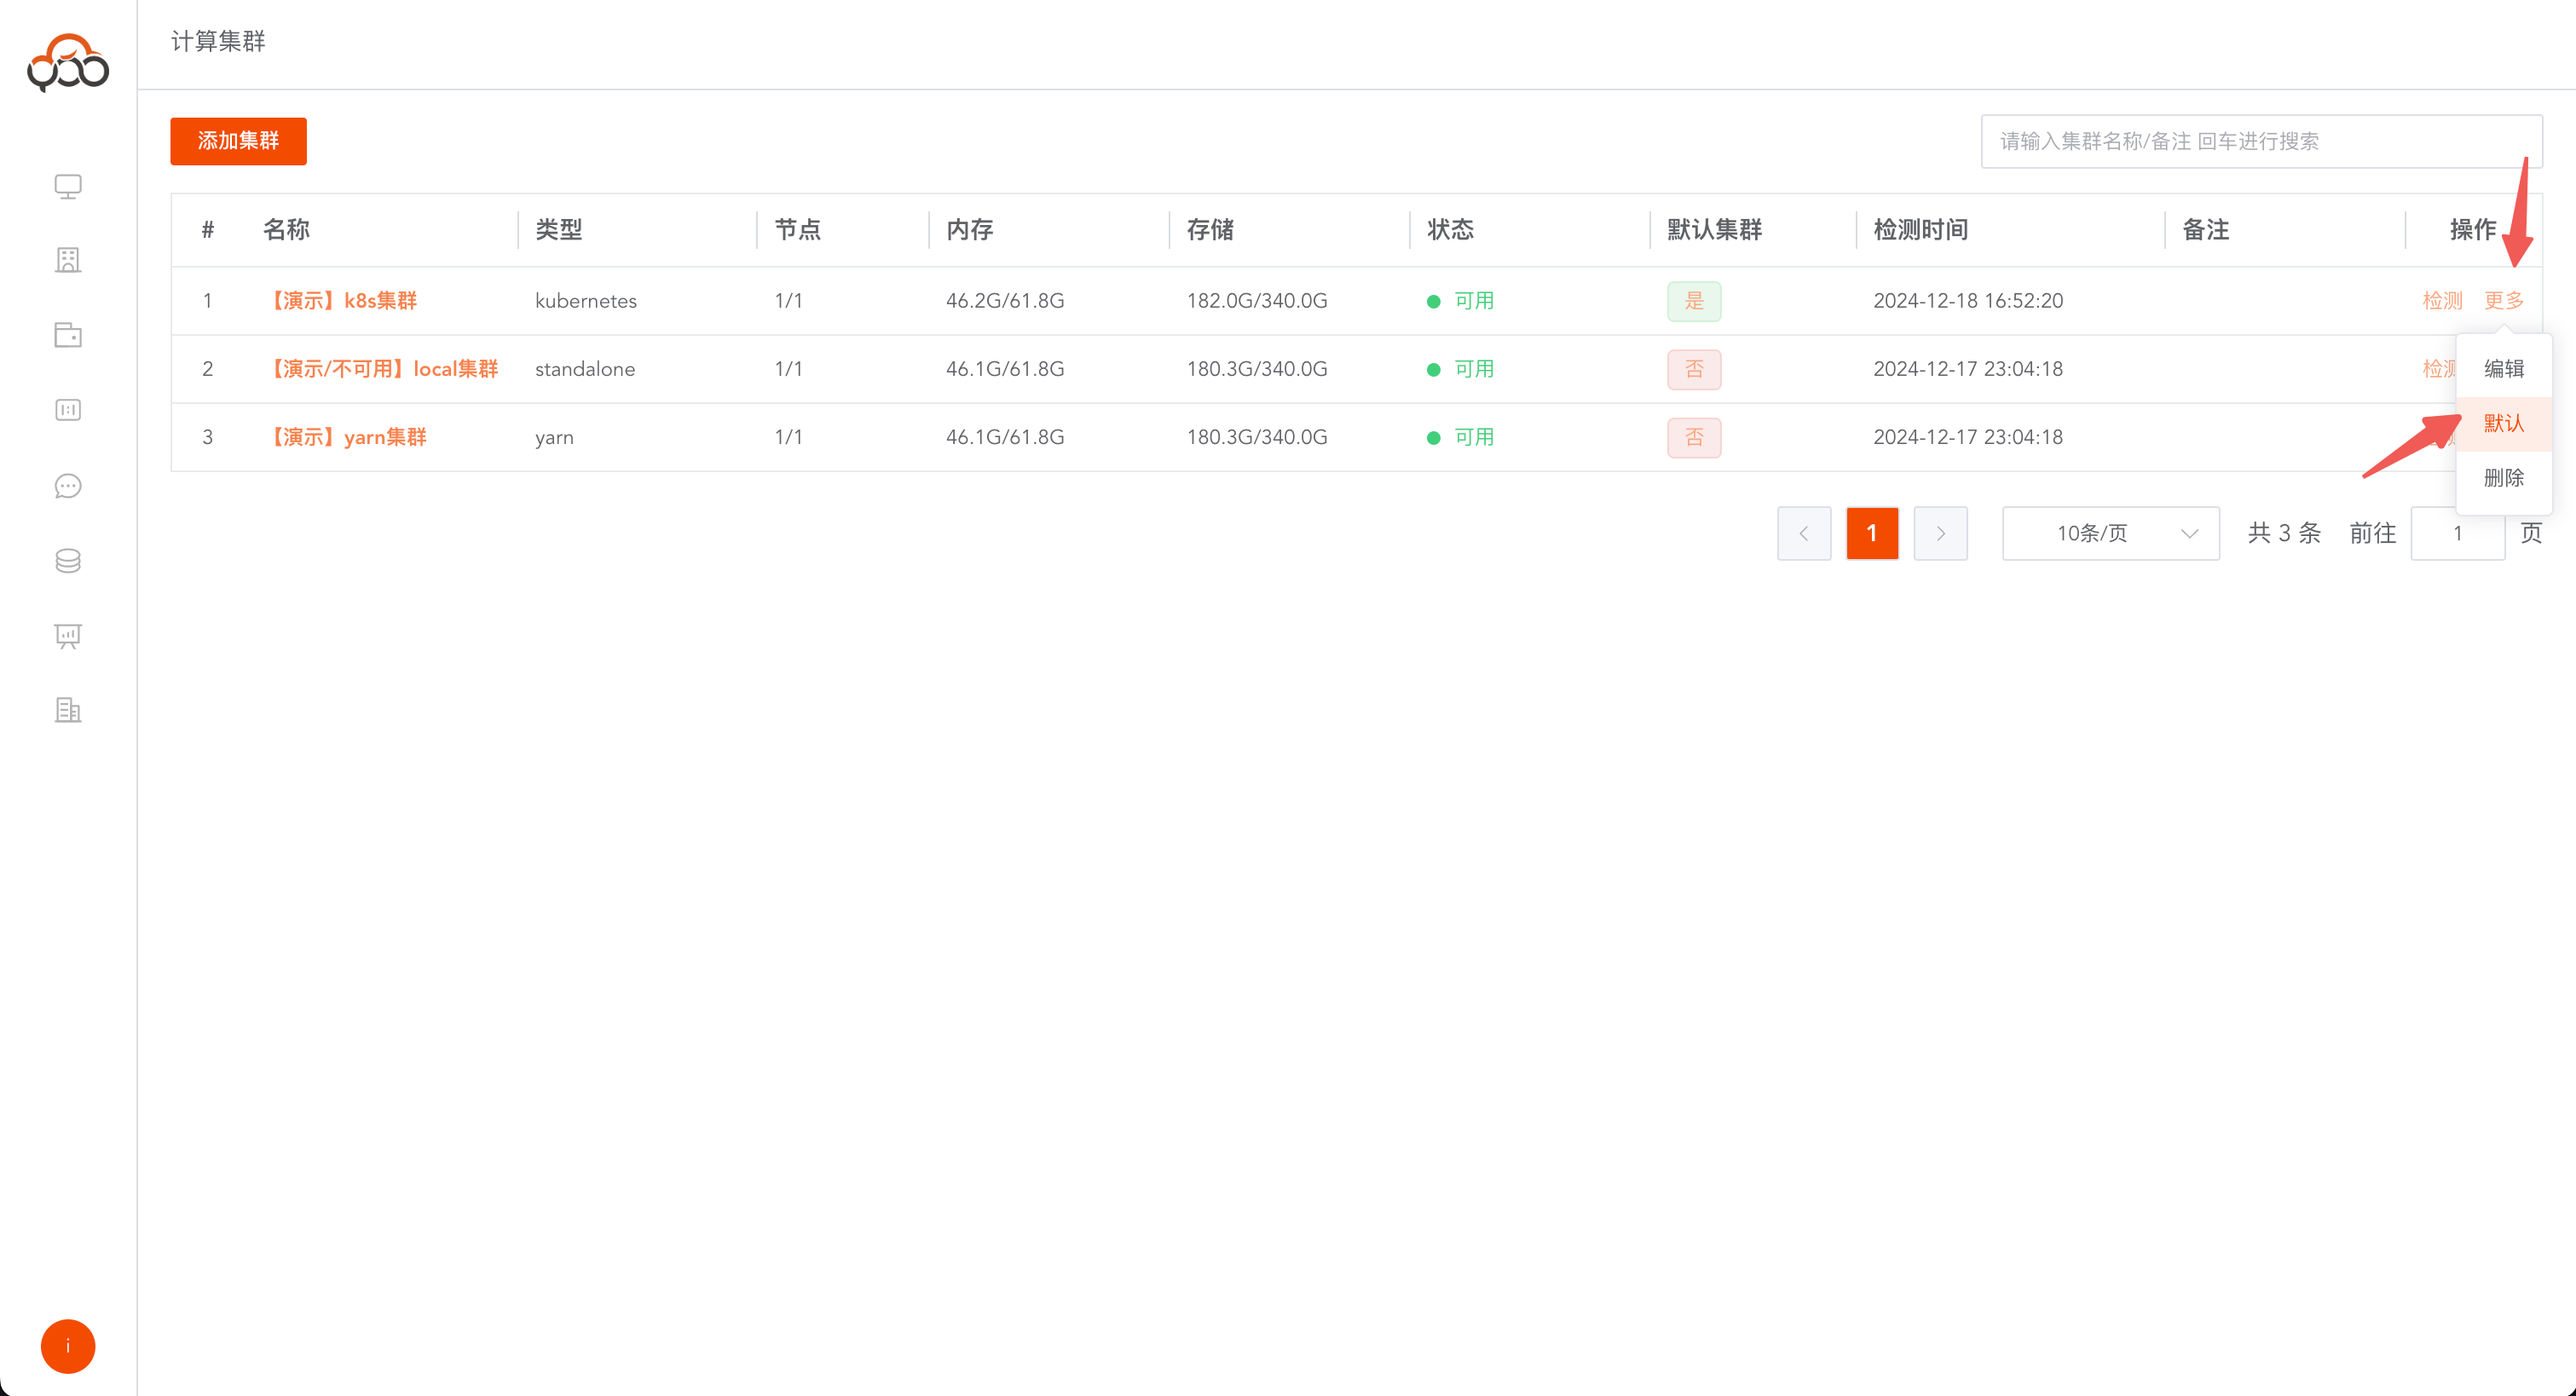2576x1396 pixels.
Task: Open the database stack sidebar icon
Action: click(x=68, y=561)
